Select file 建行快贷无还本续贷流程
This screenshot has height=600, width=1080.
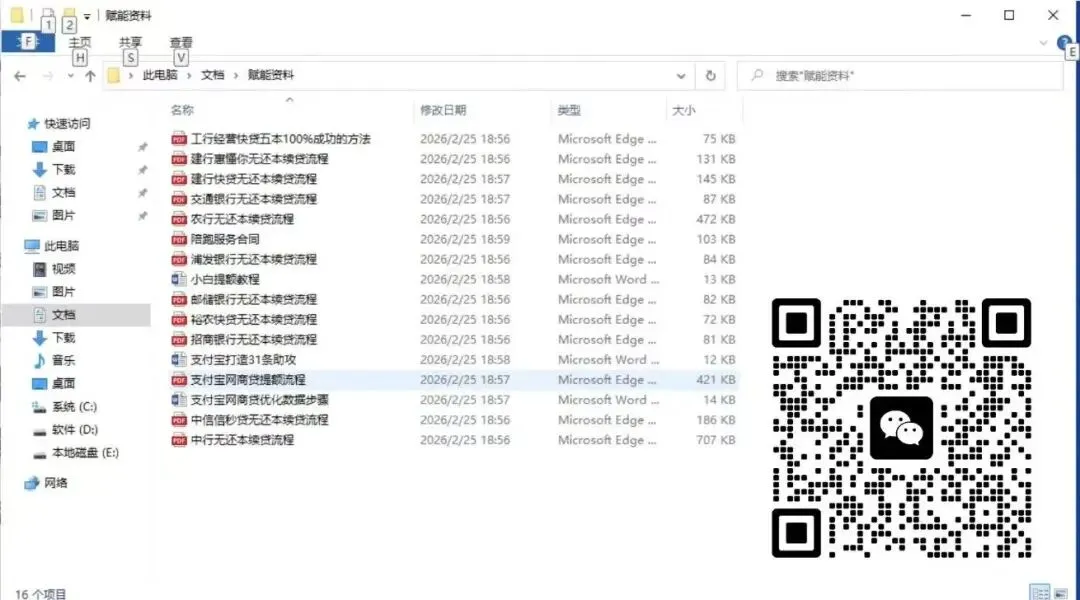click(253, 179)
